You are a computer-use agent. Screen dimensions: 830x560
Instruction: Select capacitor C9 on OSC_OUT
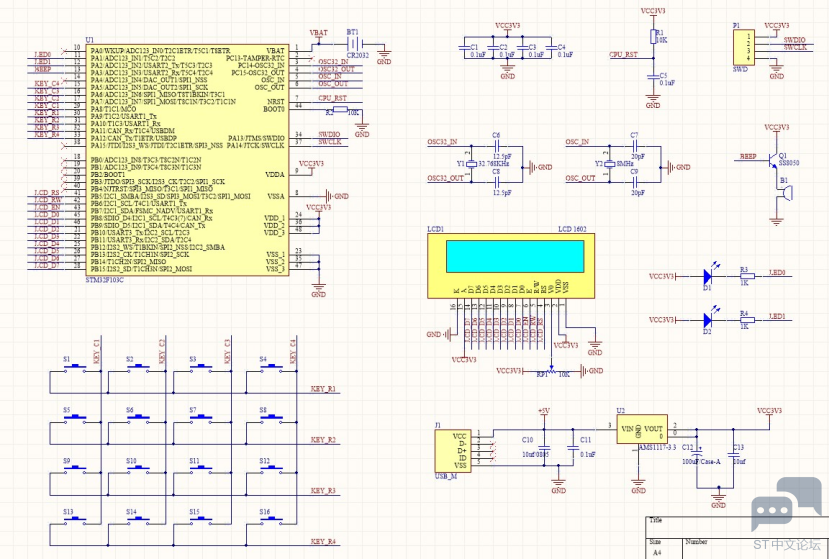pos(635,182)
